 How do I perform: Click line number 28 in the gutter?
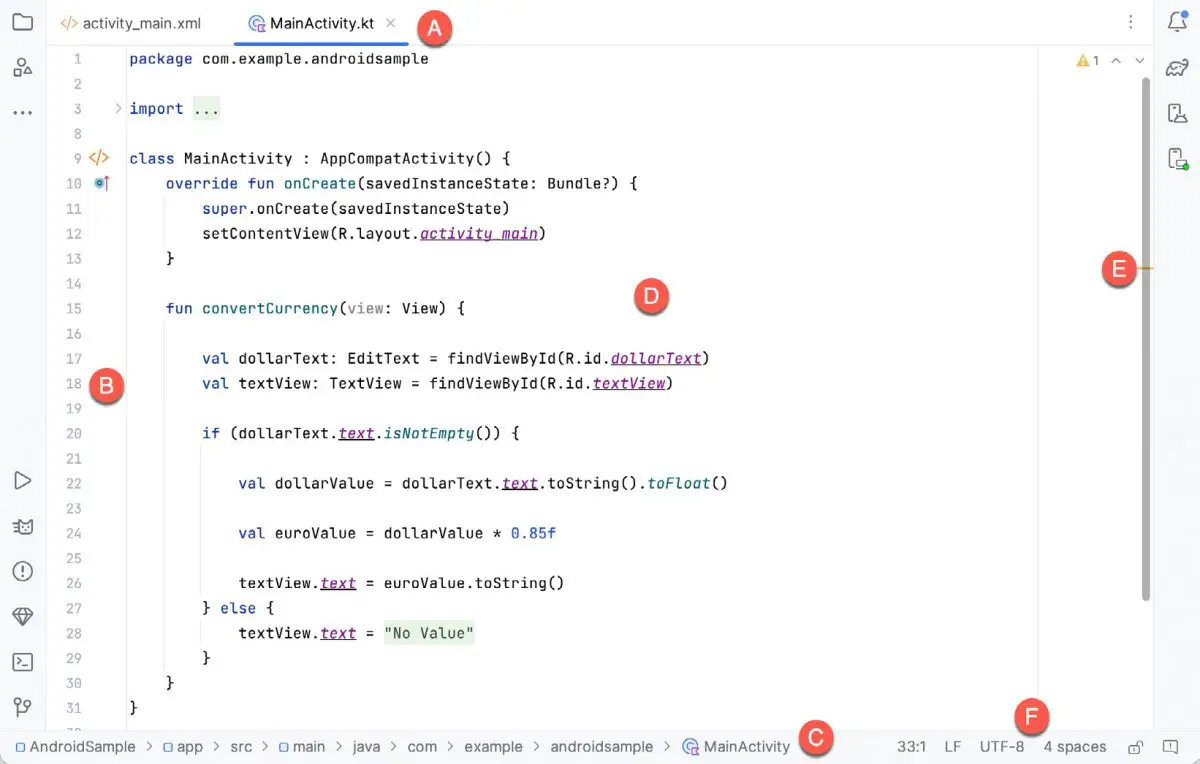73,633
